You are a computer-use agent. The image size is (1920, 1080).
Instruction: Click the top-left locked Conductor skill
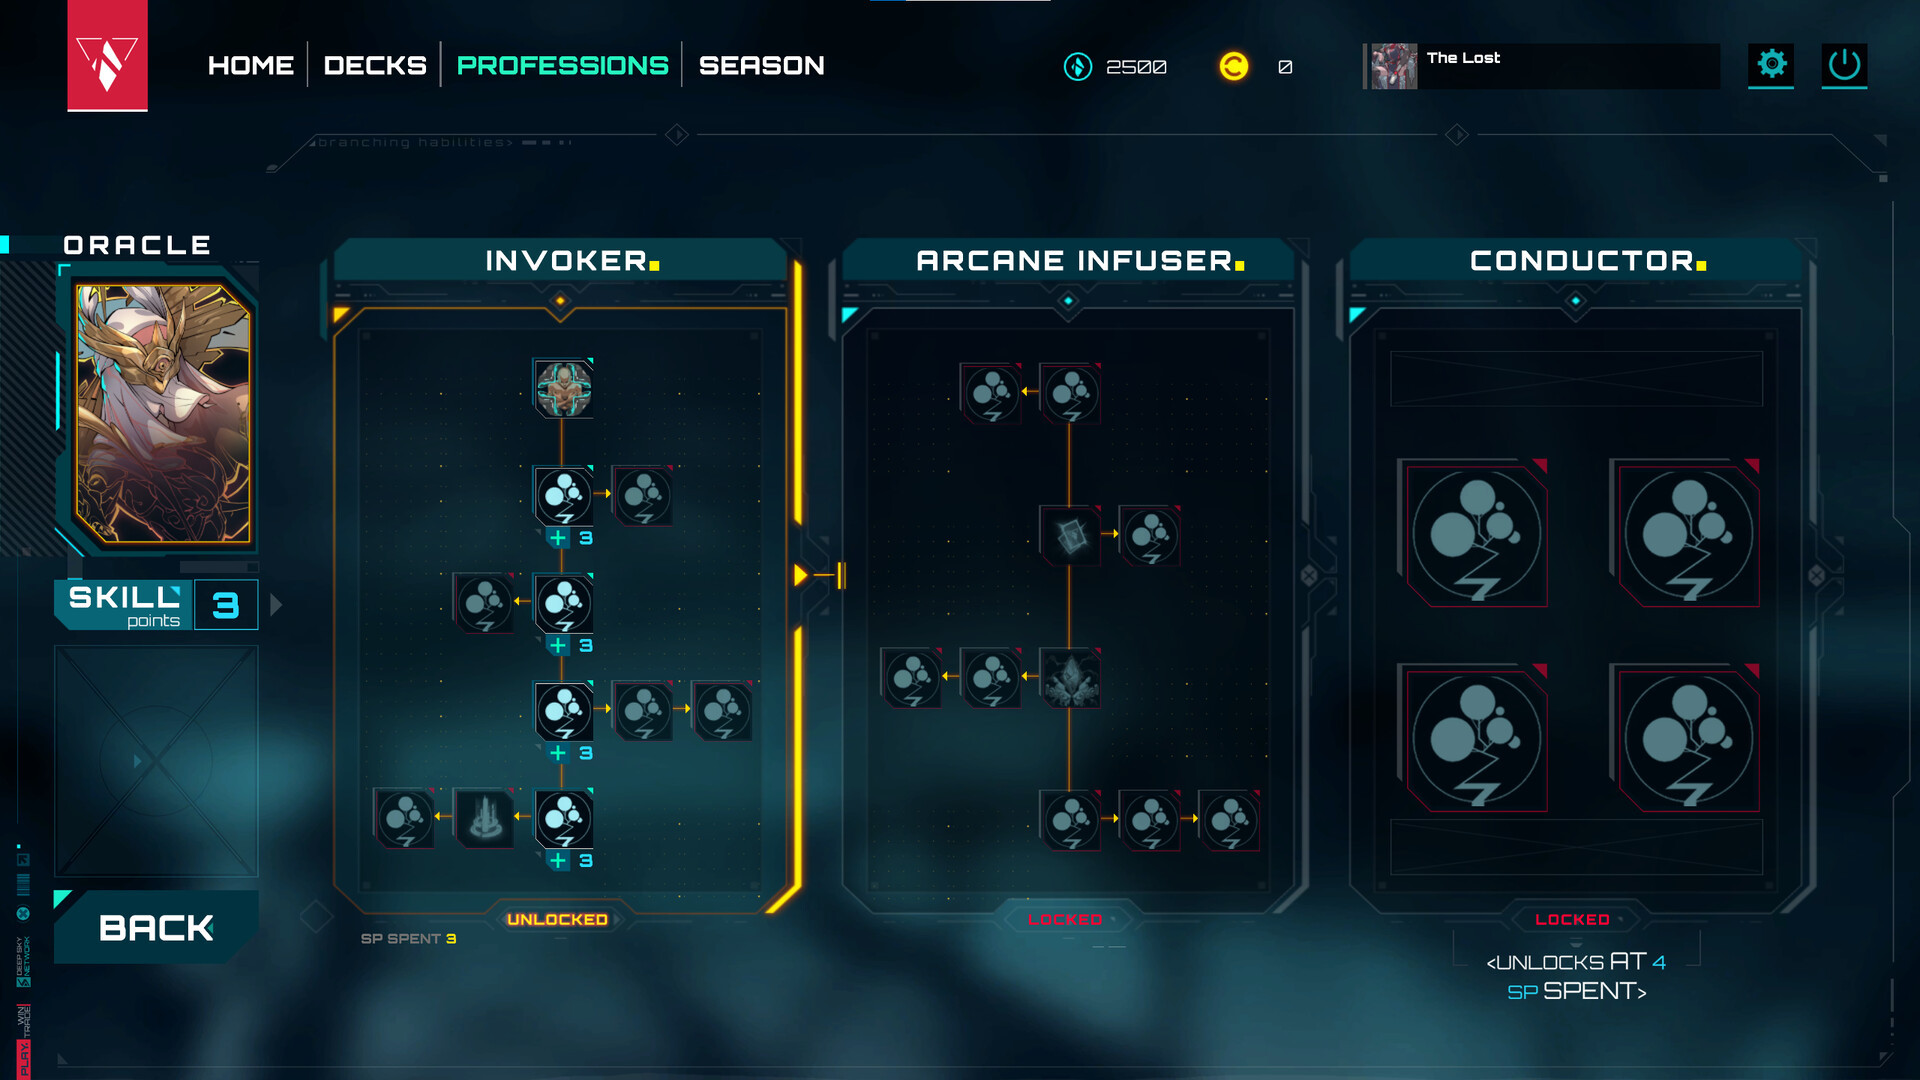(1475, 534)
